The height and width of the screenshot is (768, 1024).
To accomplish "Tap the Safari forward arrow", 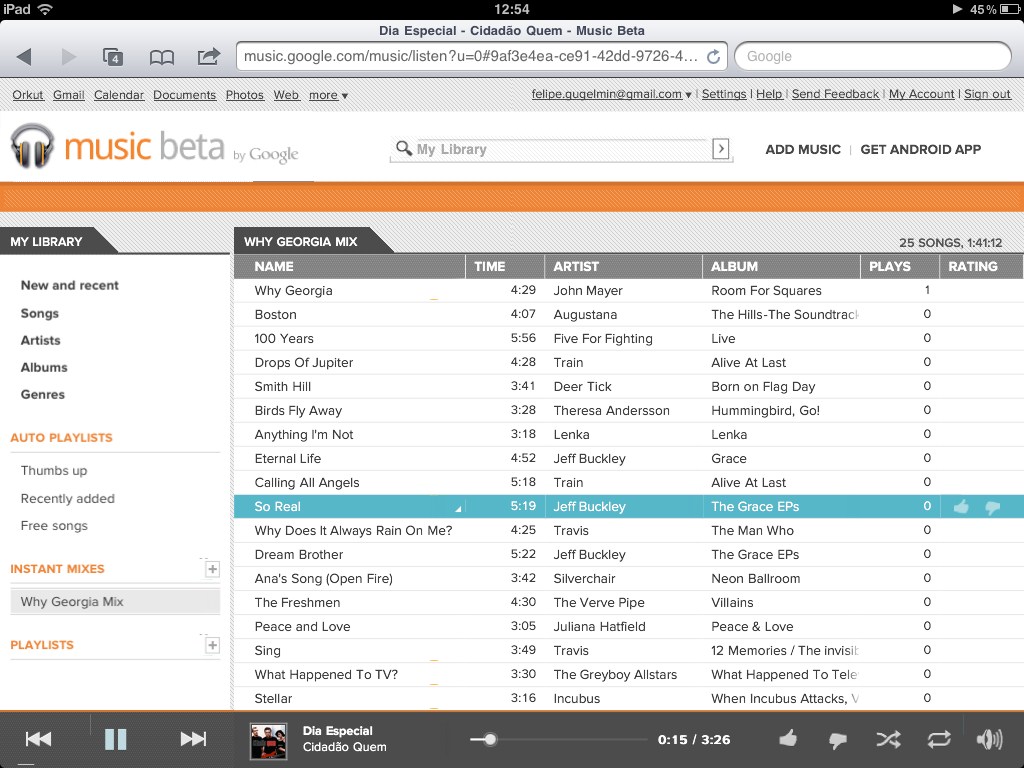I will pyautogui.click(x=68, y=57).
